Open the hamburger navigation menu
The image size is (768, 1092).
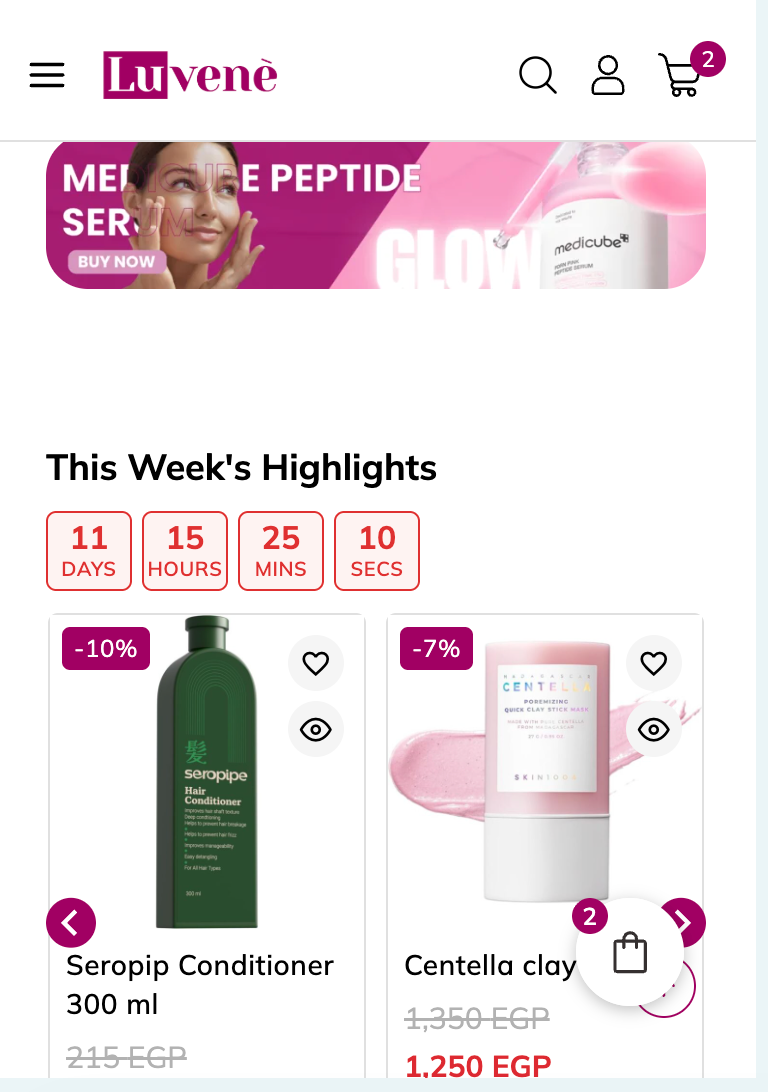[x=47, y=75]
